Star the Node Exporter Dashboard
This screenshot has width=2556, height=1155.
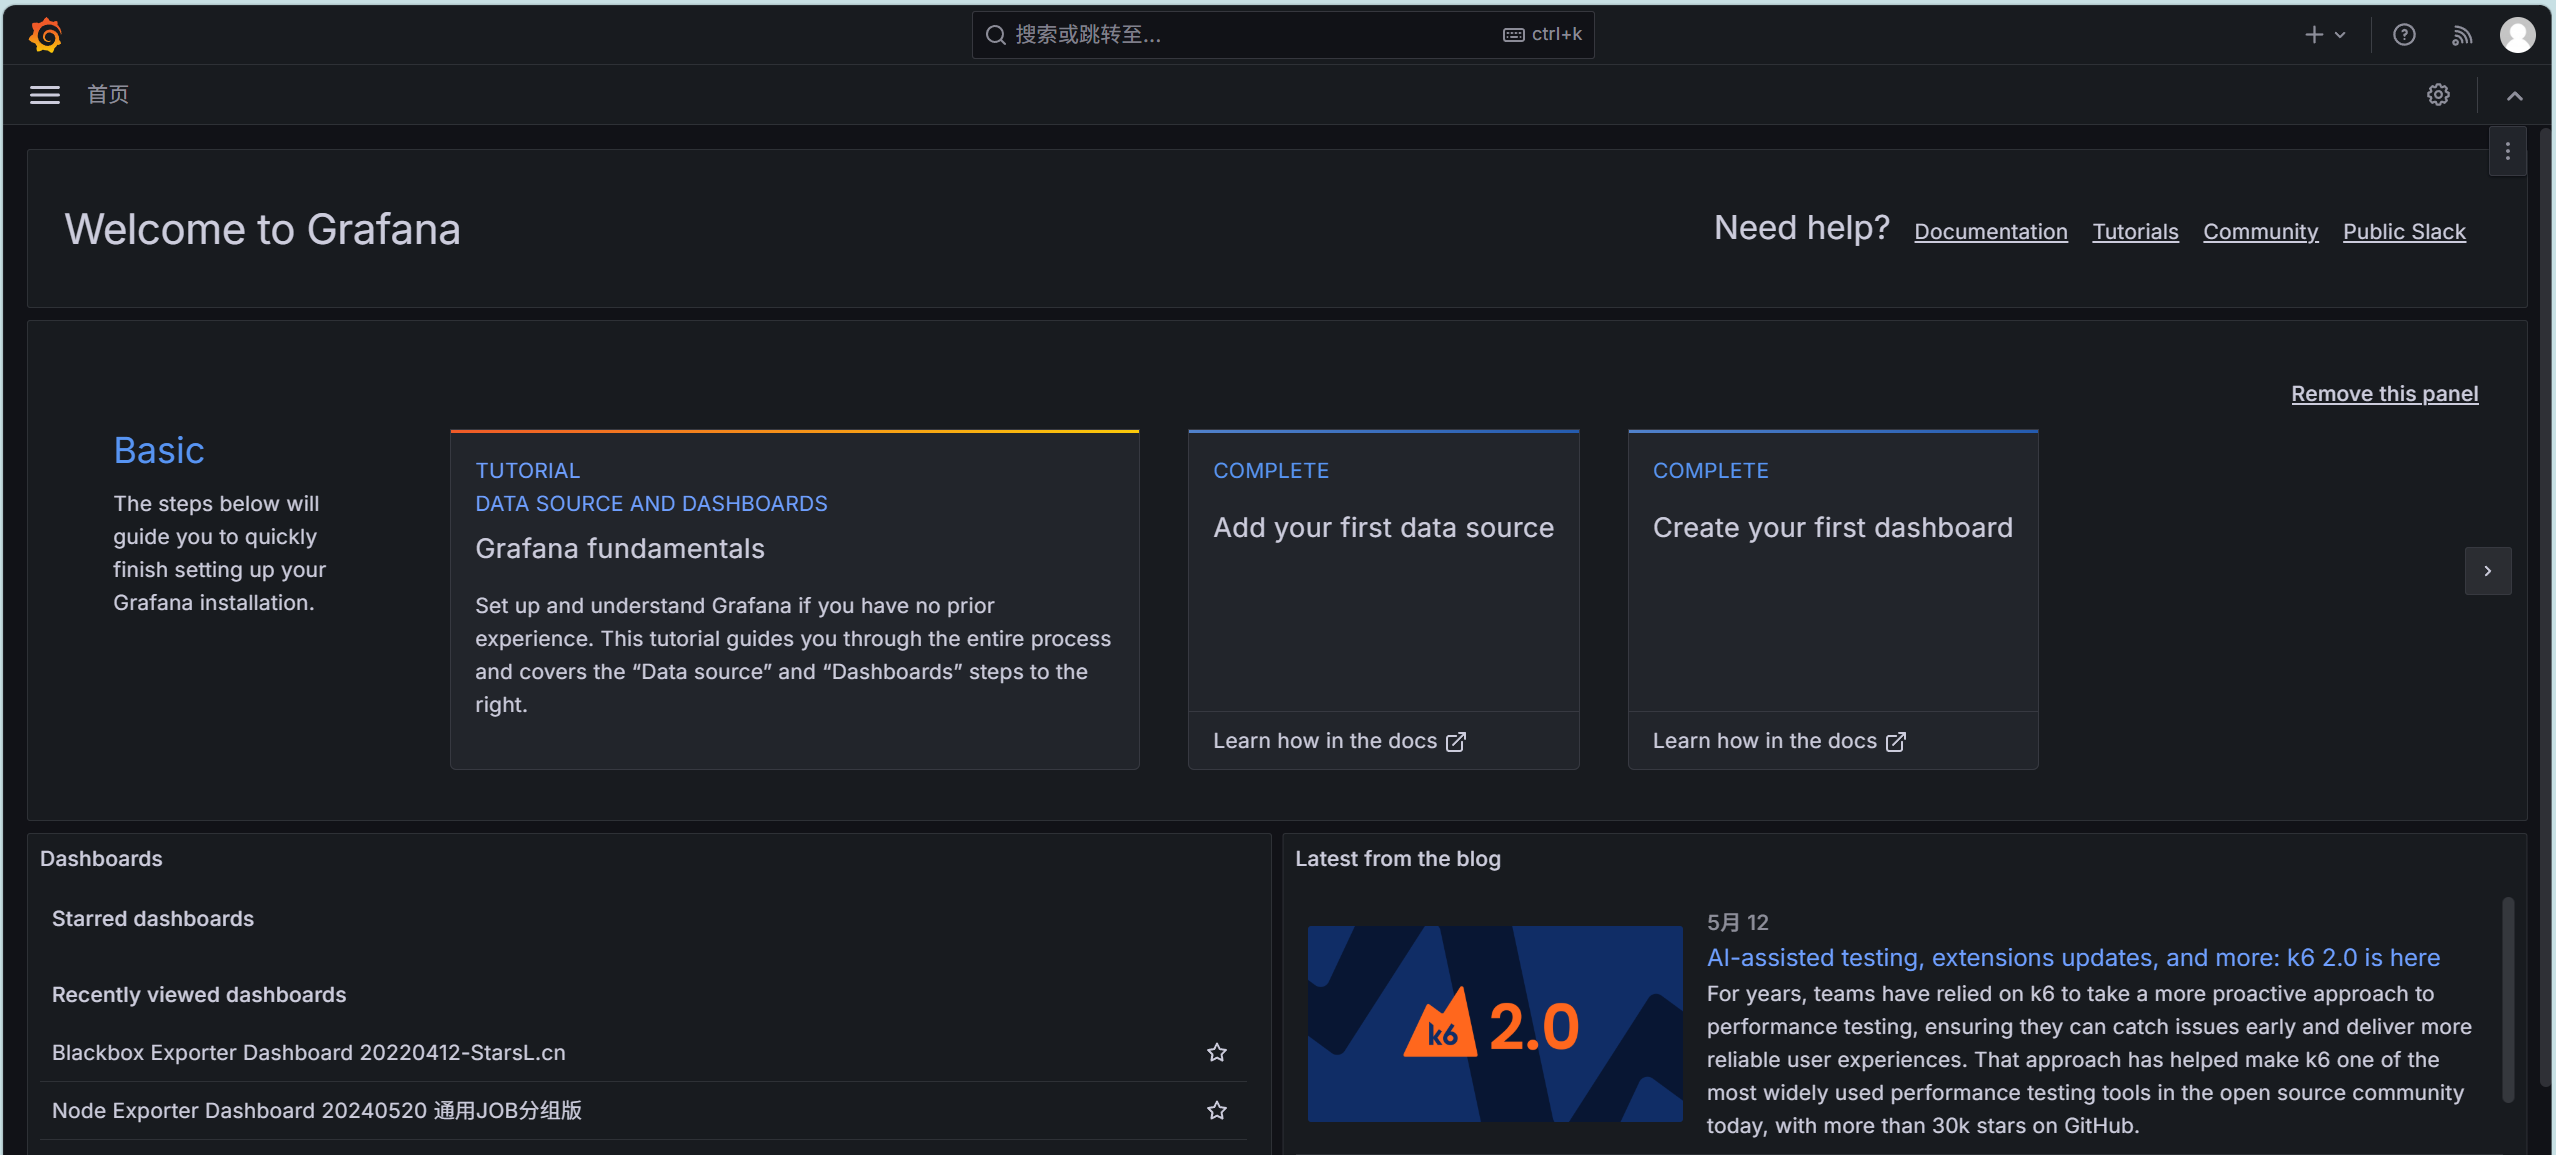(x=1216, y=1110)
